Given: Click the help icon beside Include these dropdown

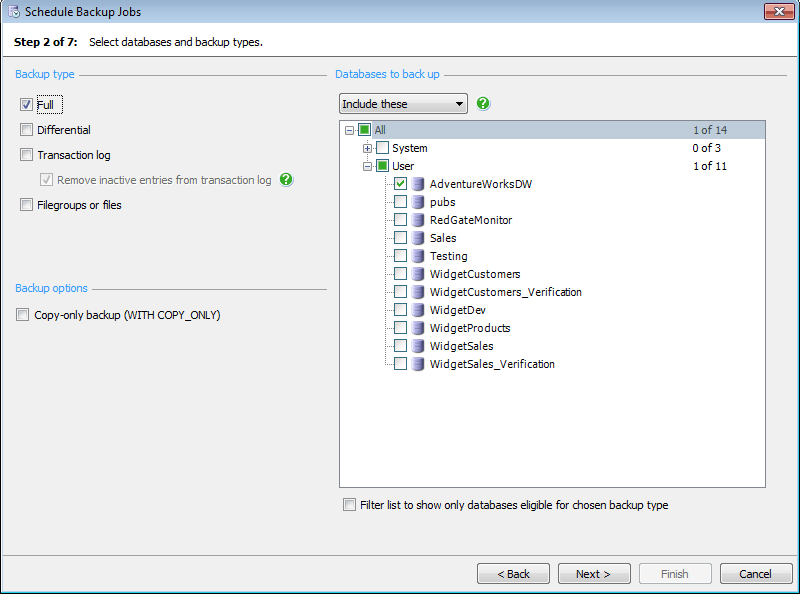Looking at the screenshot, I should (483, 103).
